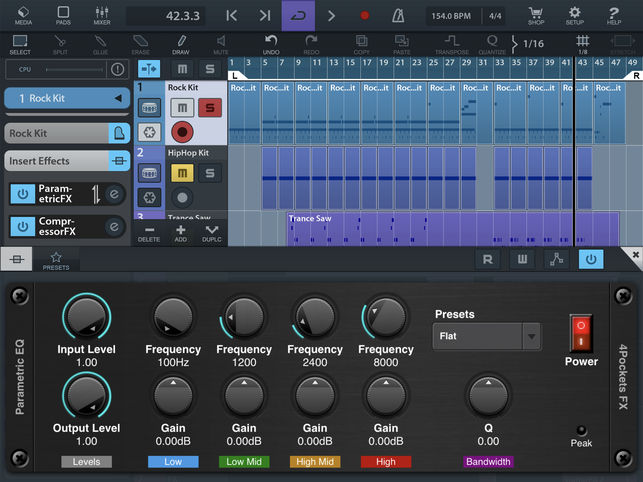This screenshot has width=643, height=482.
Task: Toggle the cycle loop button
Action: tap(297, 15)
